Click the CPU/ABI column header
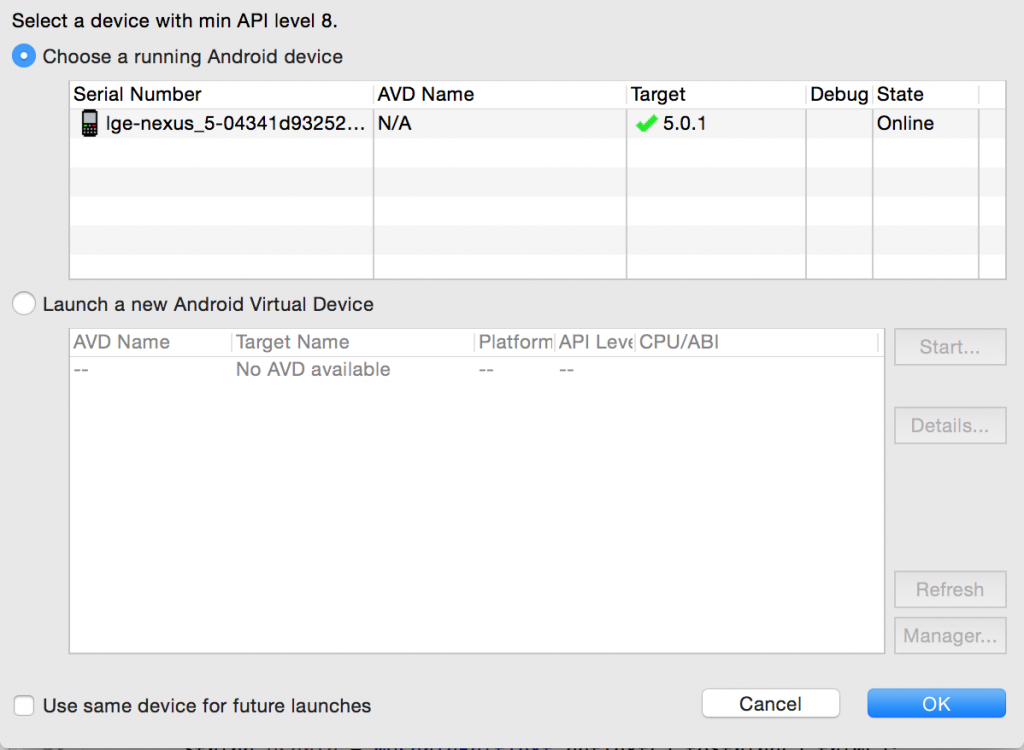The height and width of the screenshot is (750, 1024). (x=679, y=343)
